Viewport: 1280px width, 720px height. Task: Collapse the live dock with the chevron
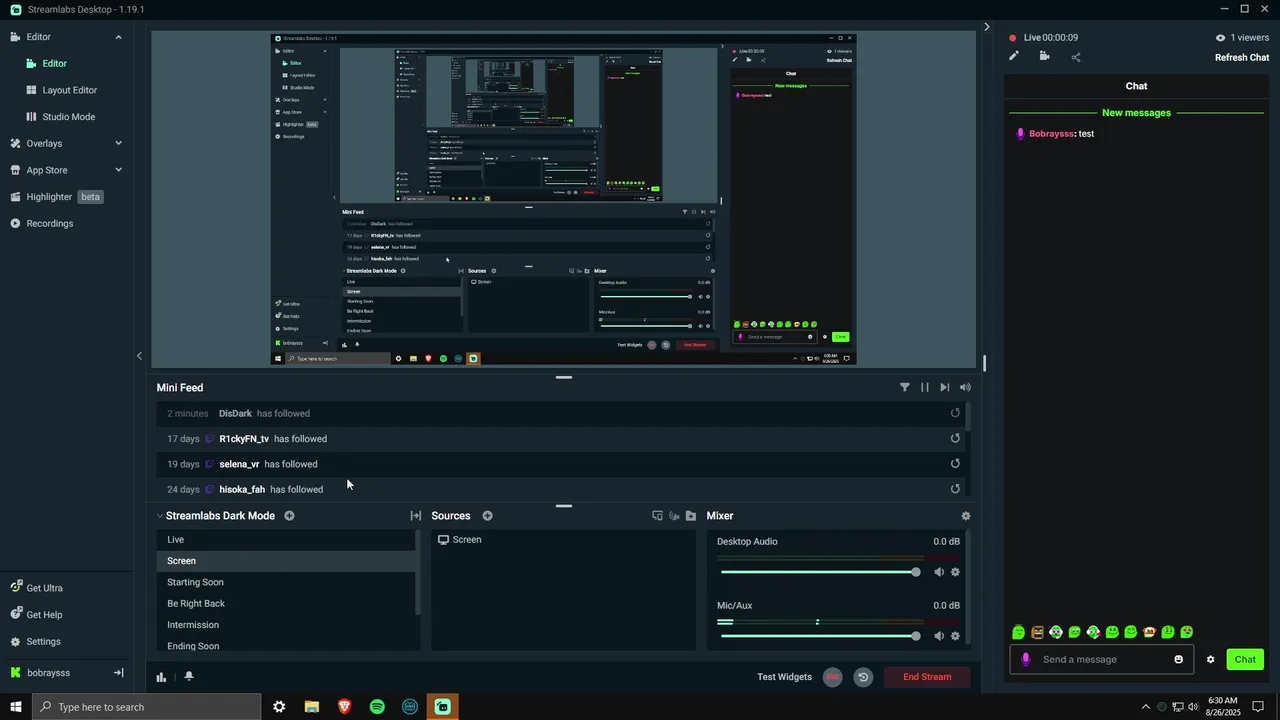point(986,27)
